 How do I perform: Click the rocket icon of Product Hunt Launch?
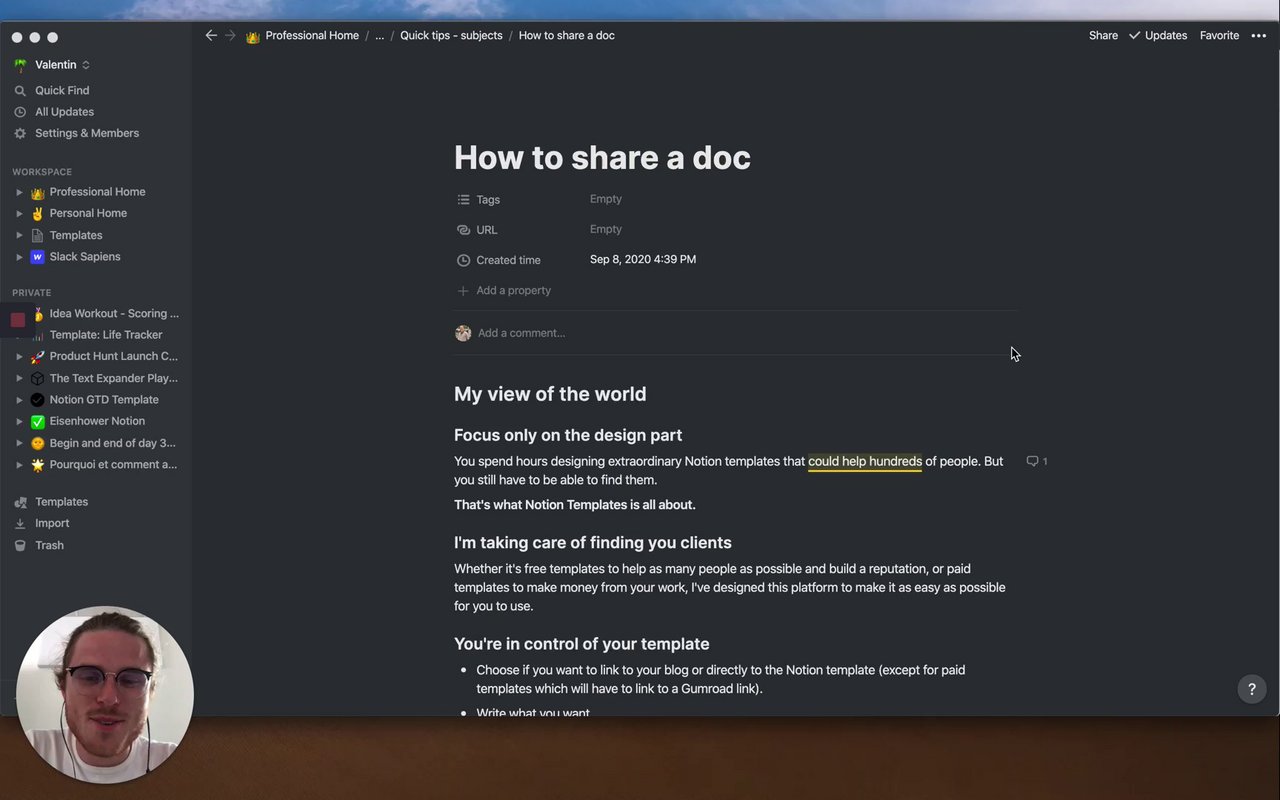(37, 357)
